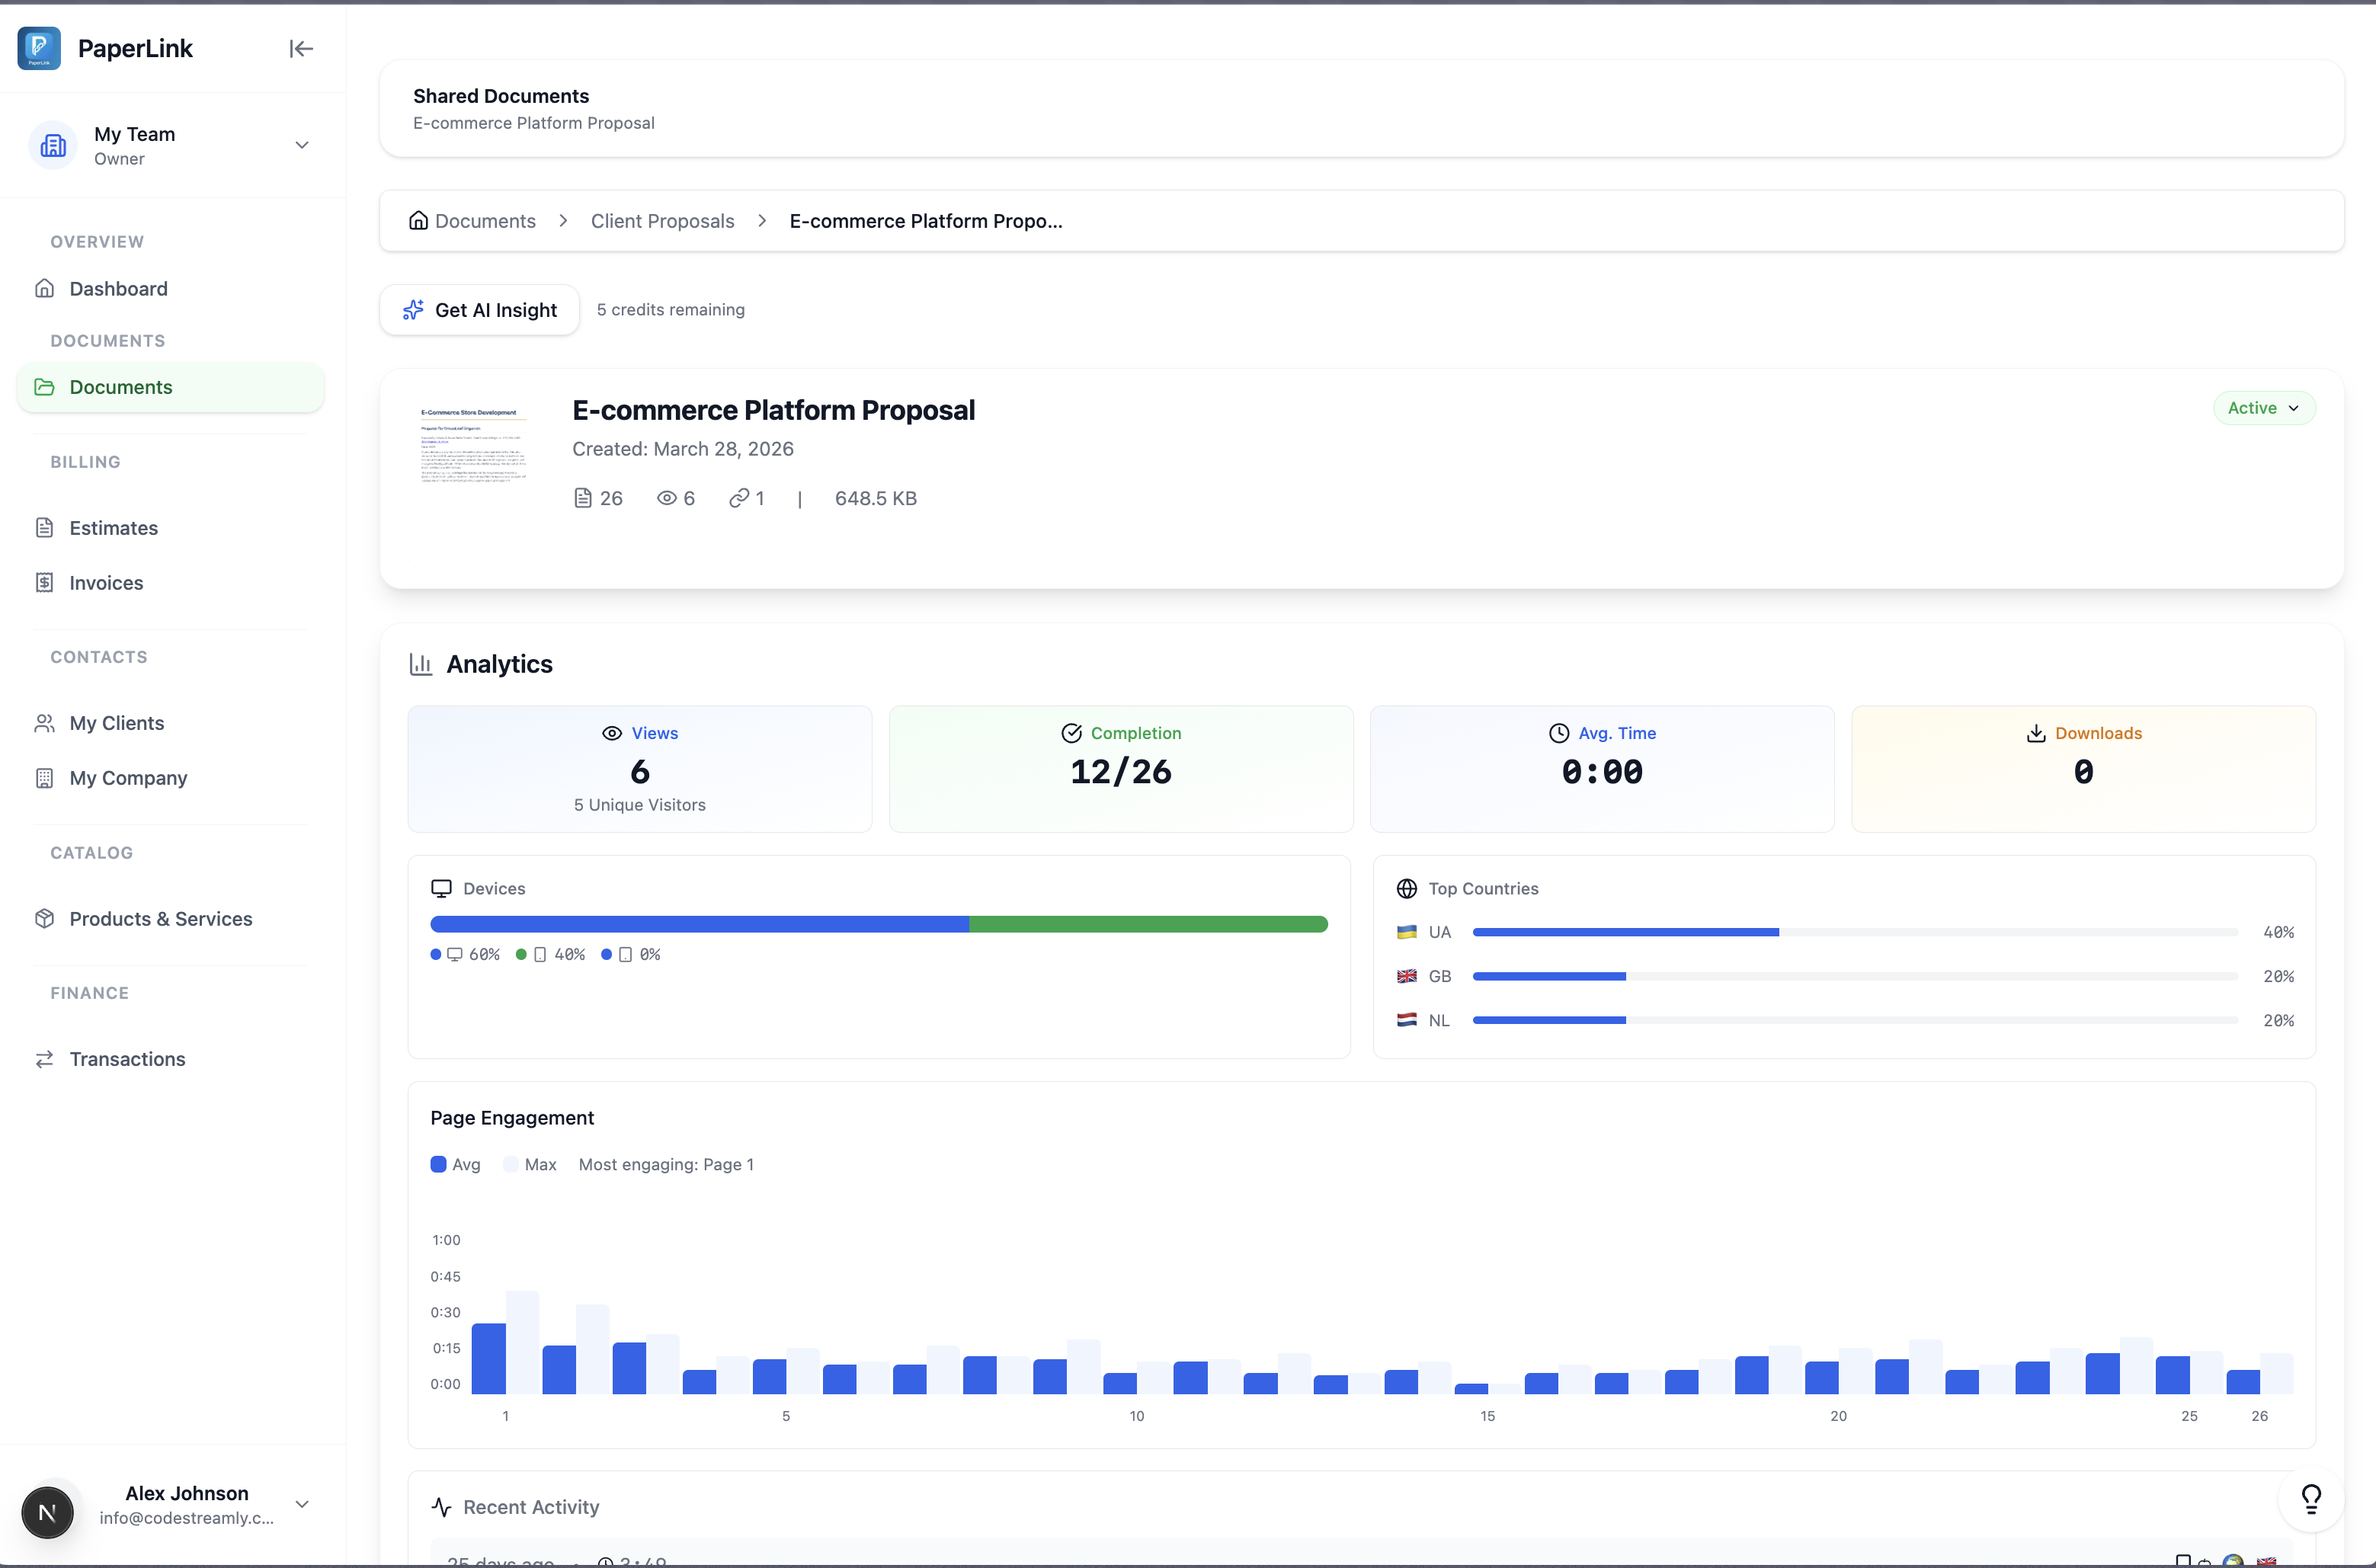This screenshot has height=1568, width=2376.
Task: Click the Analytics bar chart icon
Action: [421, 664]
